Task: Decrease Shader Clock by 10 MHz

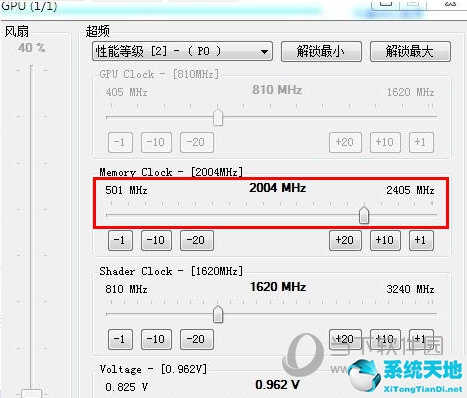Action: click(156, 339)
